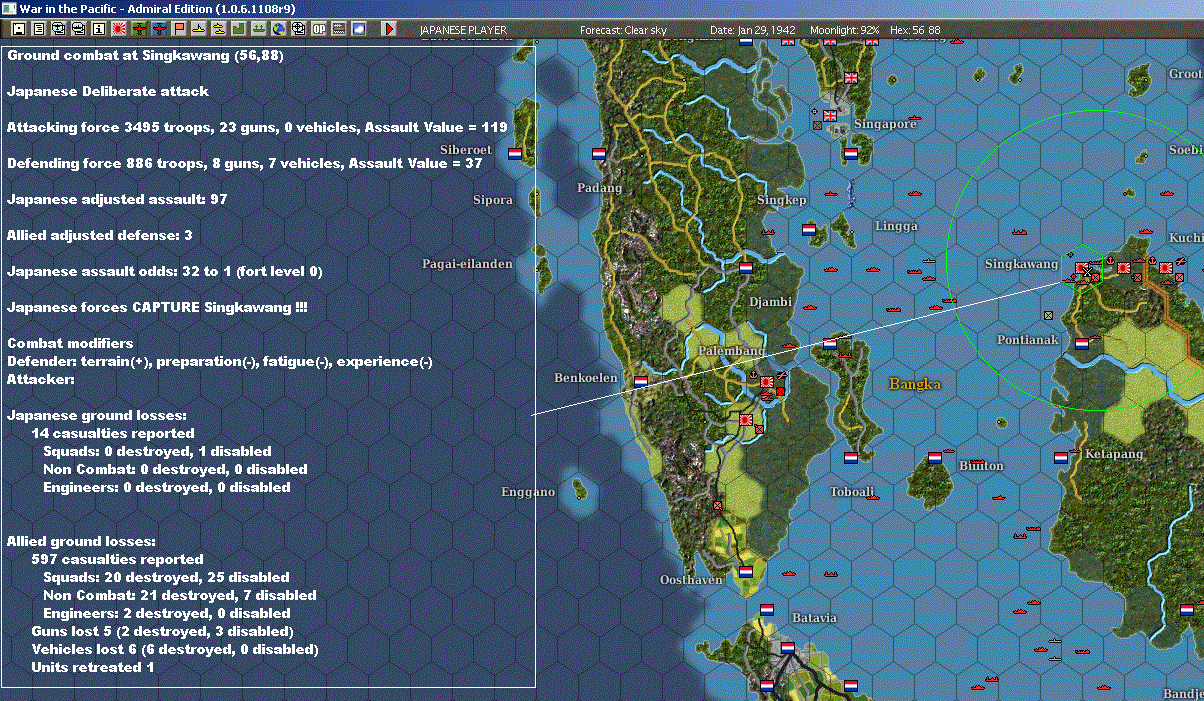1204x701 pixels.
Task: Click the Pagai-eilanden label
Action: (x=467, y=264)
